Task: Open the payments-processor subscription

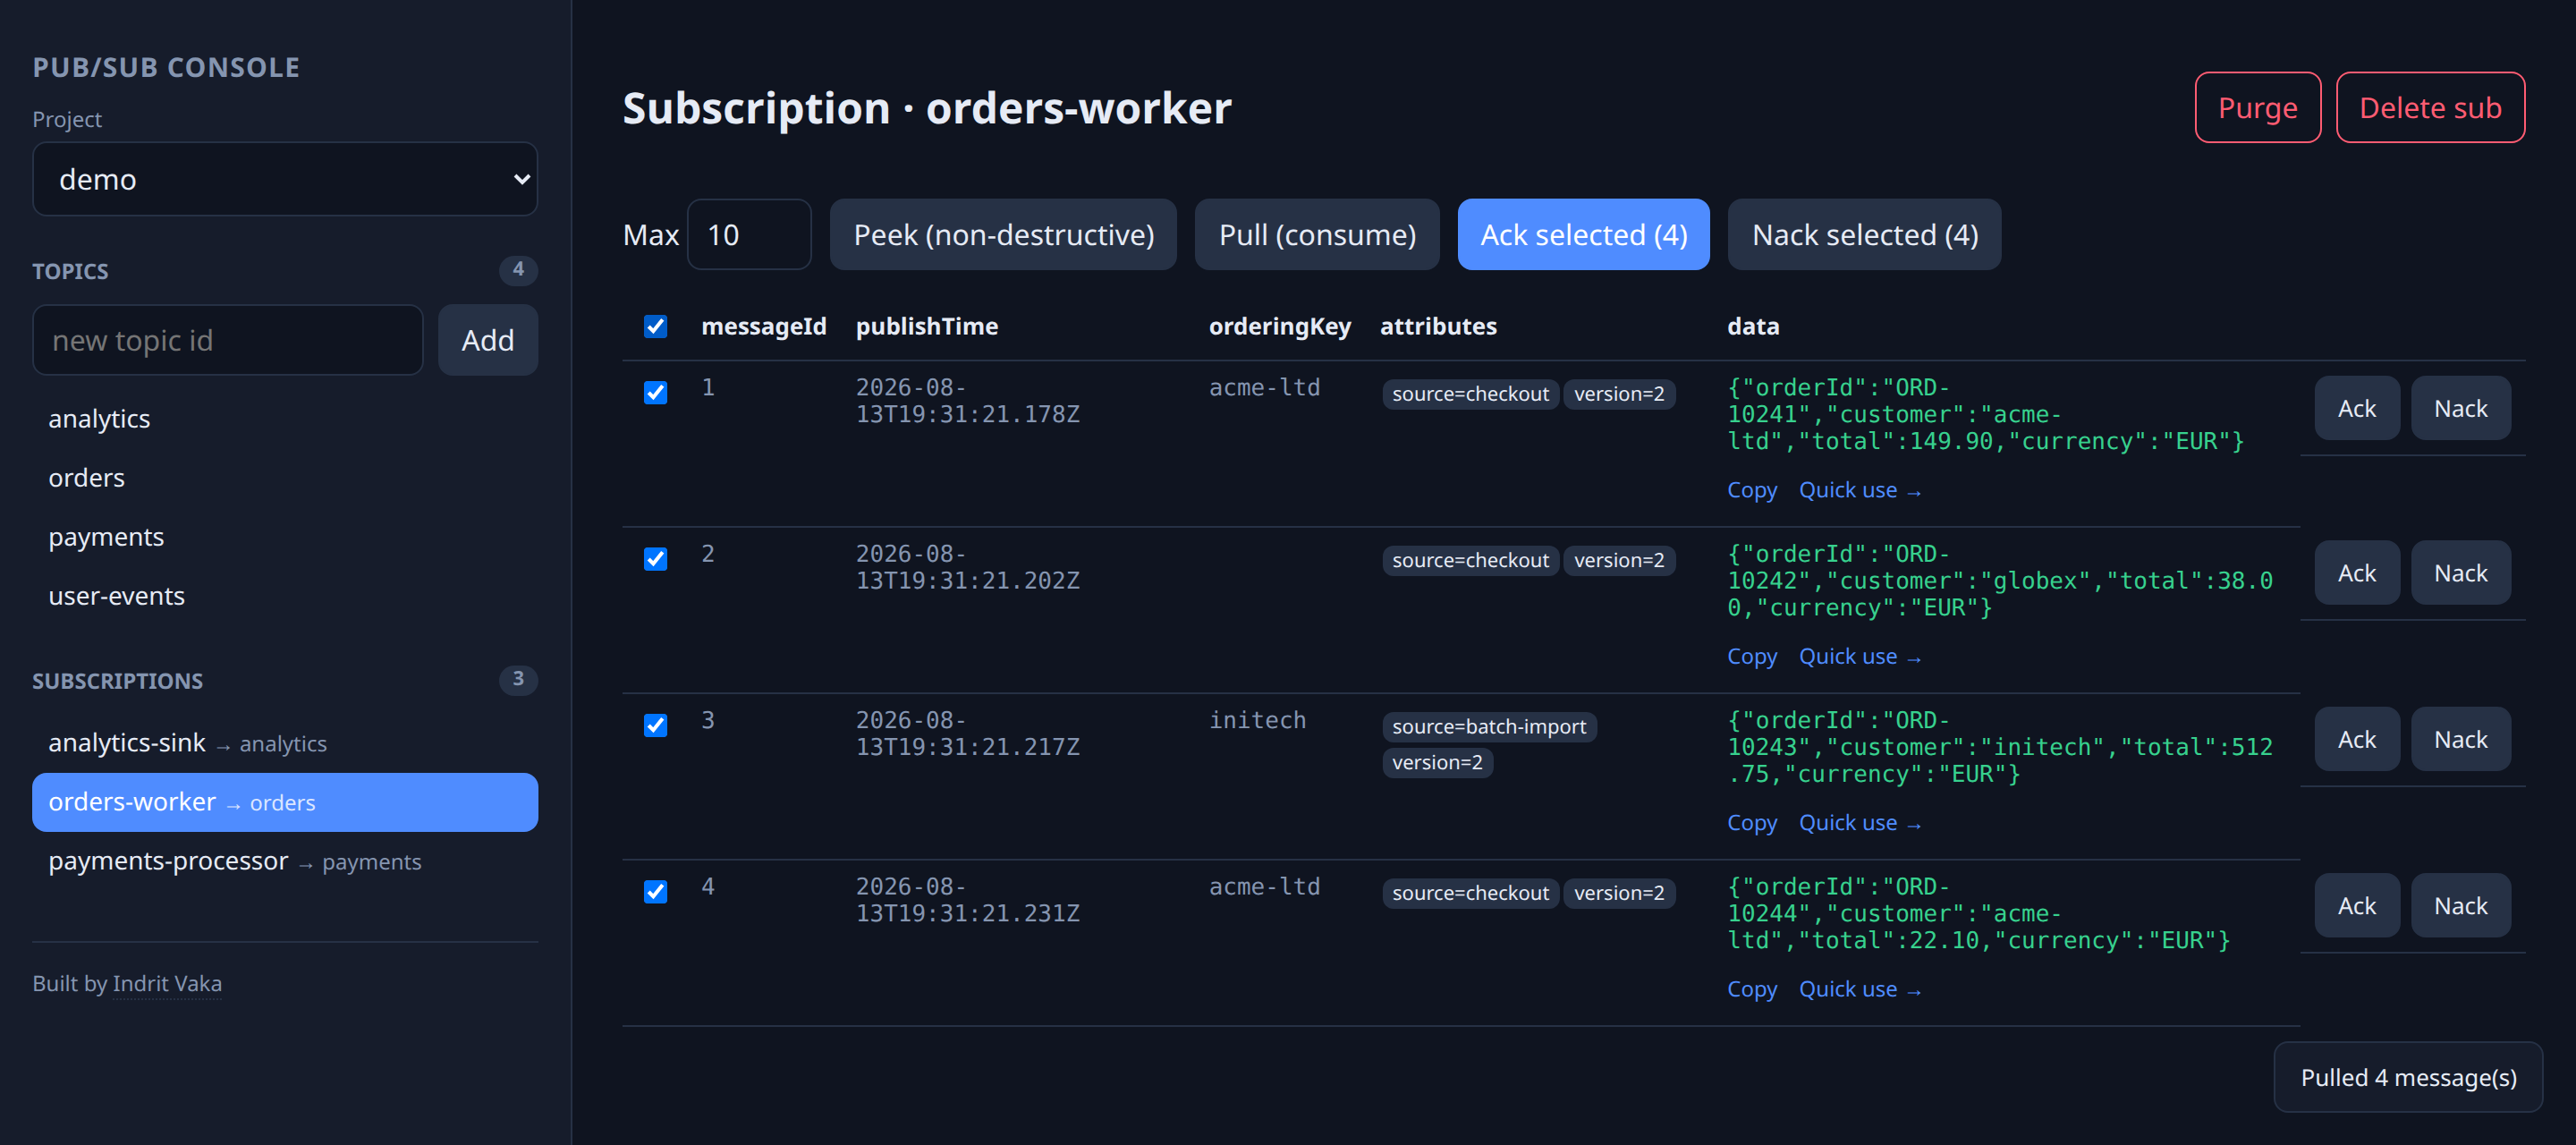Action: (x=285, y=861)
